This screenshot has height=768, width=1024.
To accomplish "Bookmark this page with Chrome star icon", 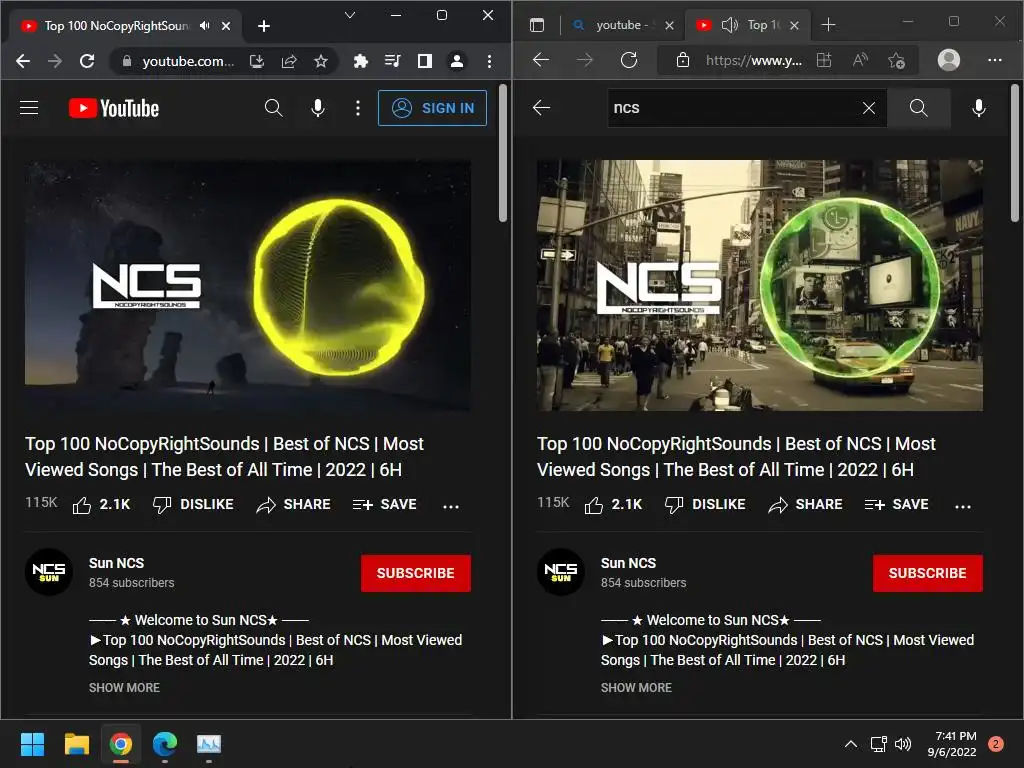I will click(x=321, y=61).
